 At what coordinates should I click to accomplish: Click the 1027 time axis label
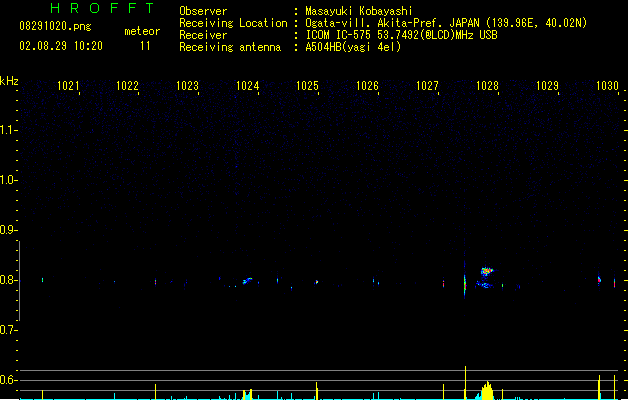click(x=427, y=86)
